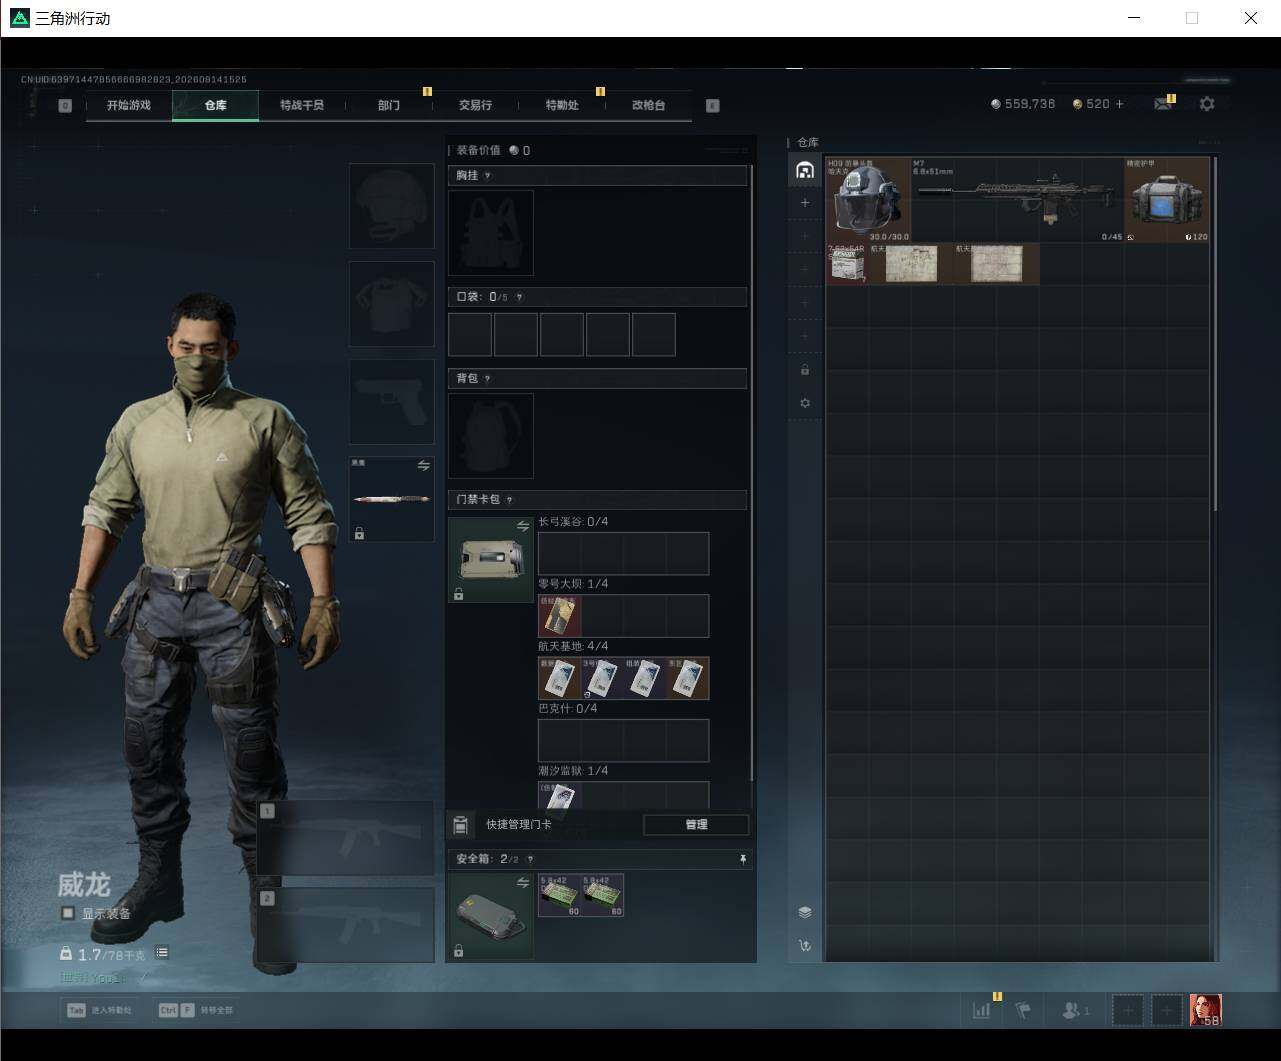The height and width of the screenshot is (1061, 1281).
Task: Select the keycard under 潮汐监狱
Action: tap(560, 796)
